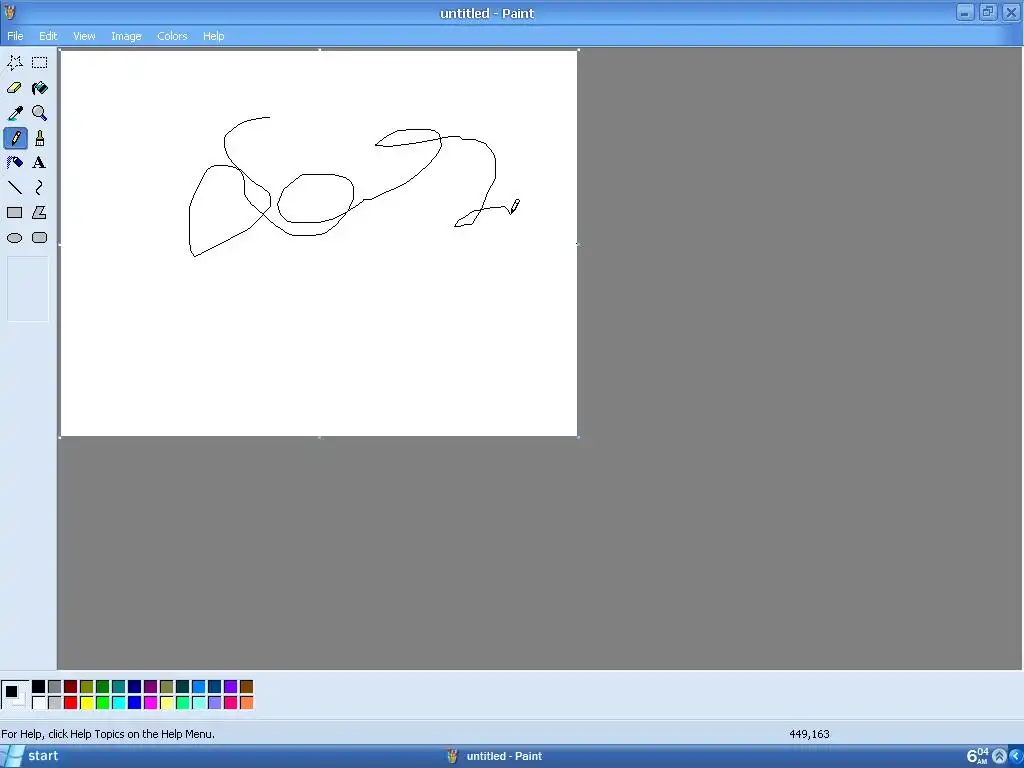Choose the navy blue palette swatch
The width and height of the screenshot is (1024, 768).
coord(135,686)
